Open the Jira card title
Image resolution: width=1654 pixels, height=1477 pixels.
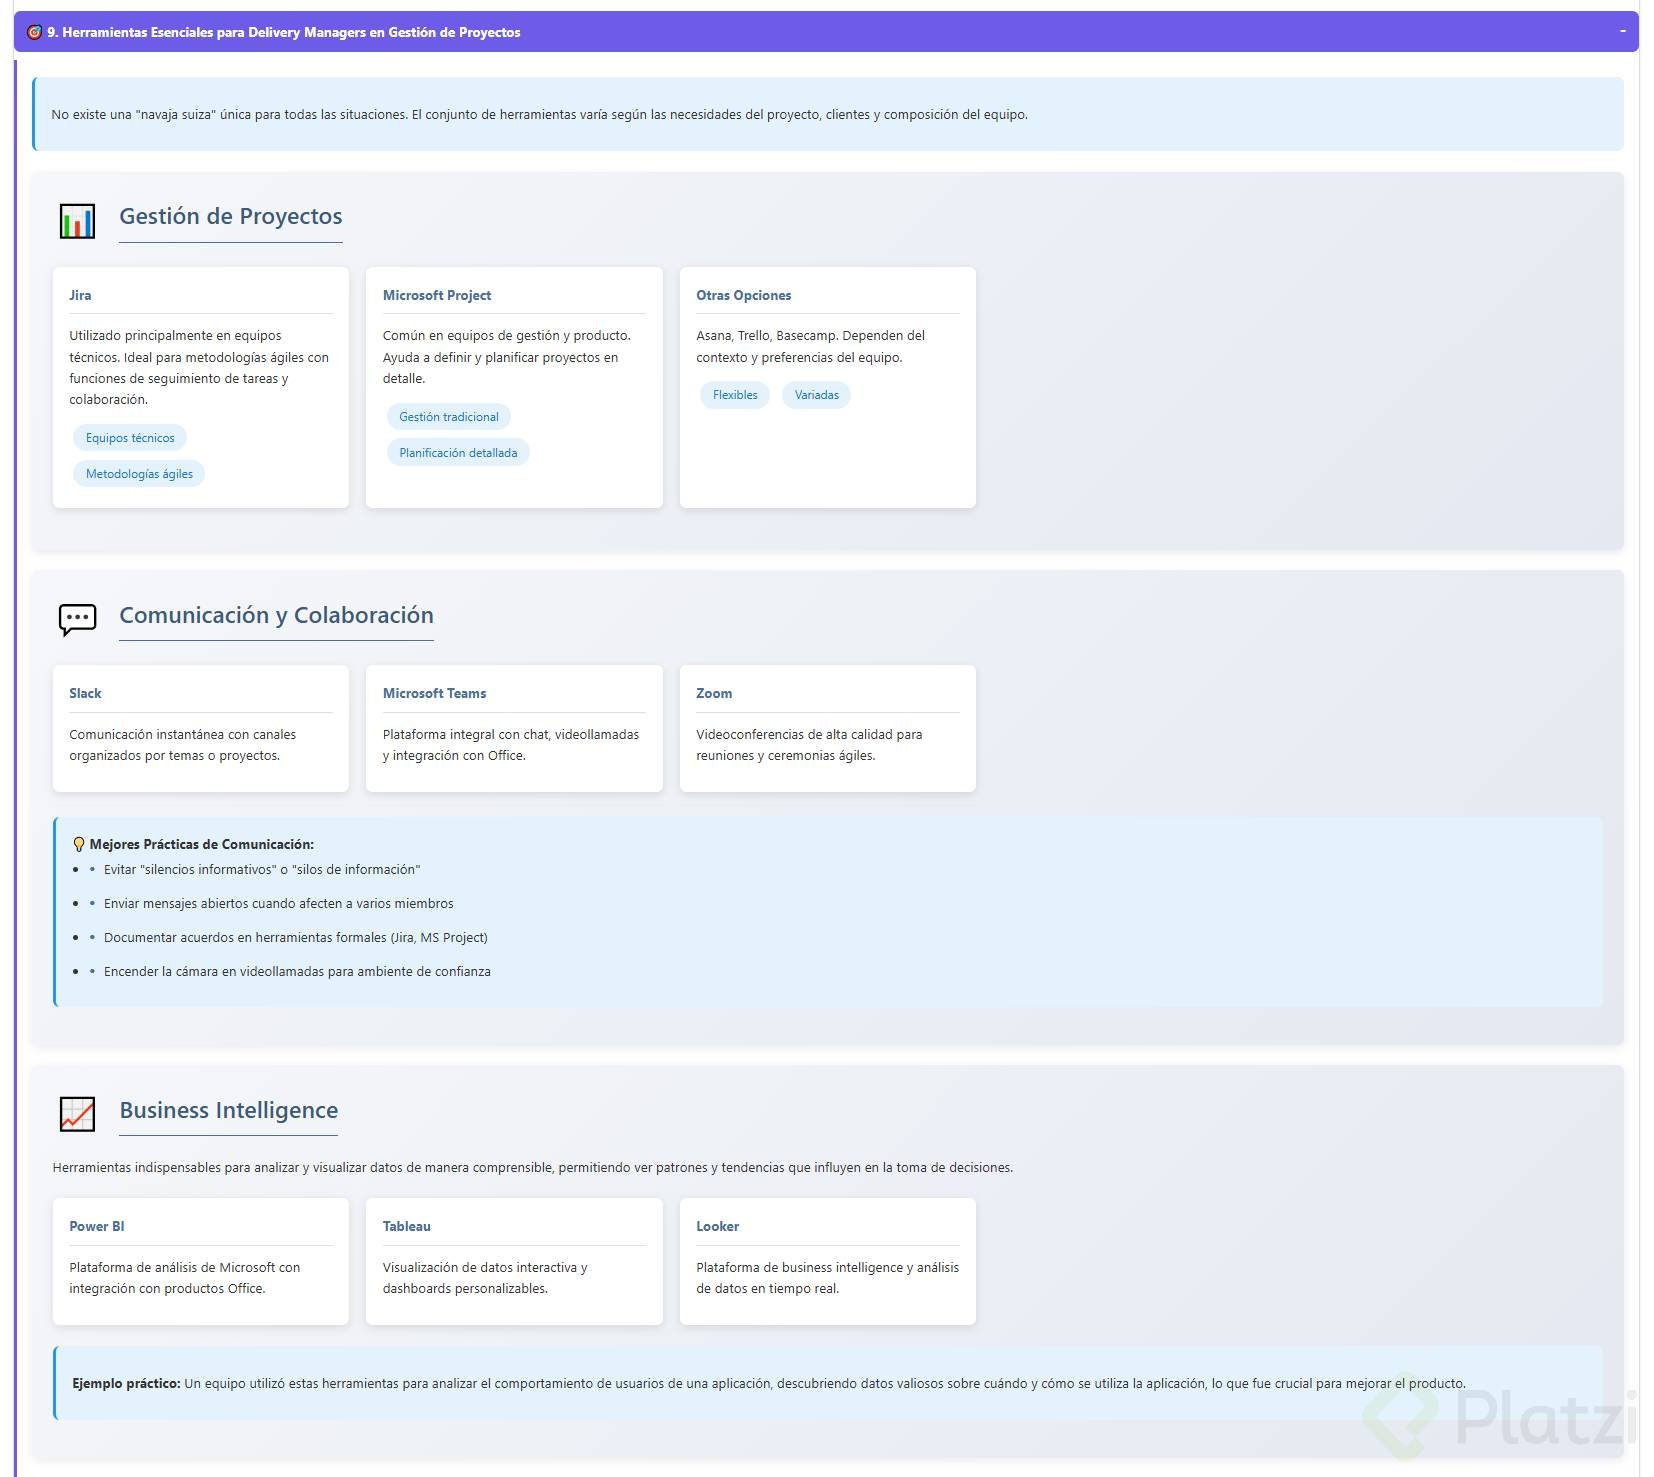[80, 295]
